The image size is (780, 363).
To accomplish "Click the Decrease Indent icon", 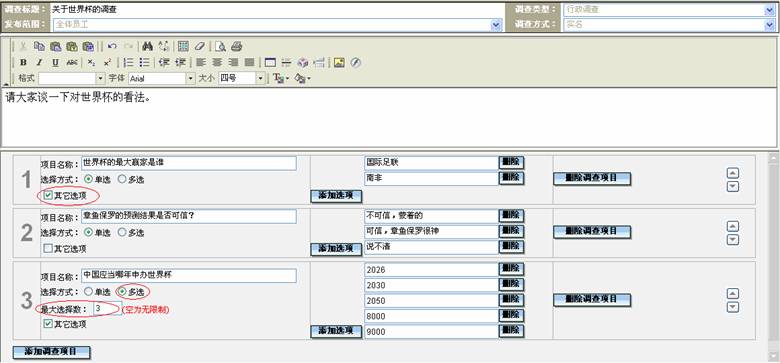I will pos(164,63).
